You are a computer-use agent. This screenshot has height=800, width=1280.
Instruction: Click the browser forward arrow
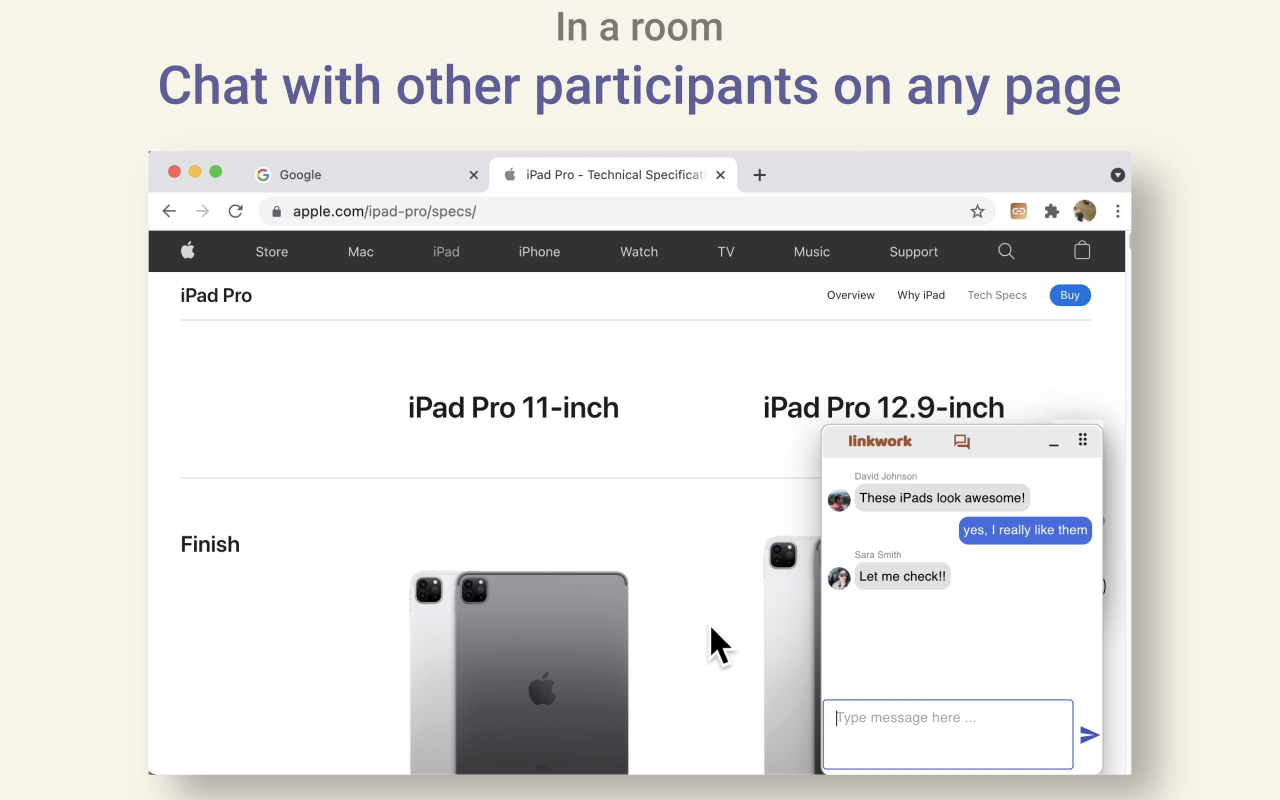tap(202, 211)
